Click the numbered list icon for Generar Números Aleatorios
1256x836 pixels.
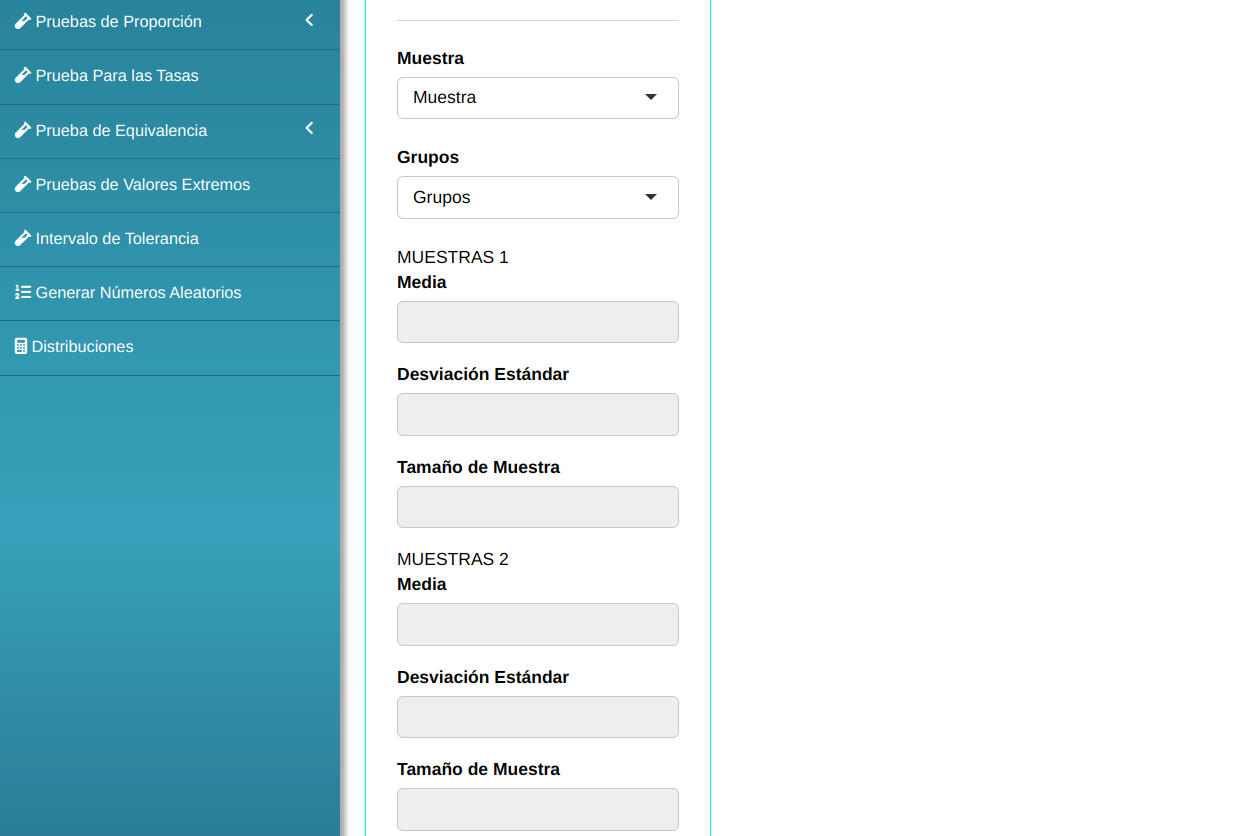(22, 292)
